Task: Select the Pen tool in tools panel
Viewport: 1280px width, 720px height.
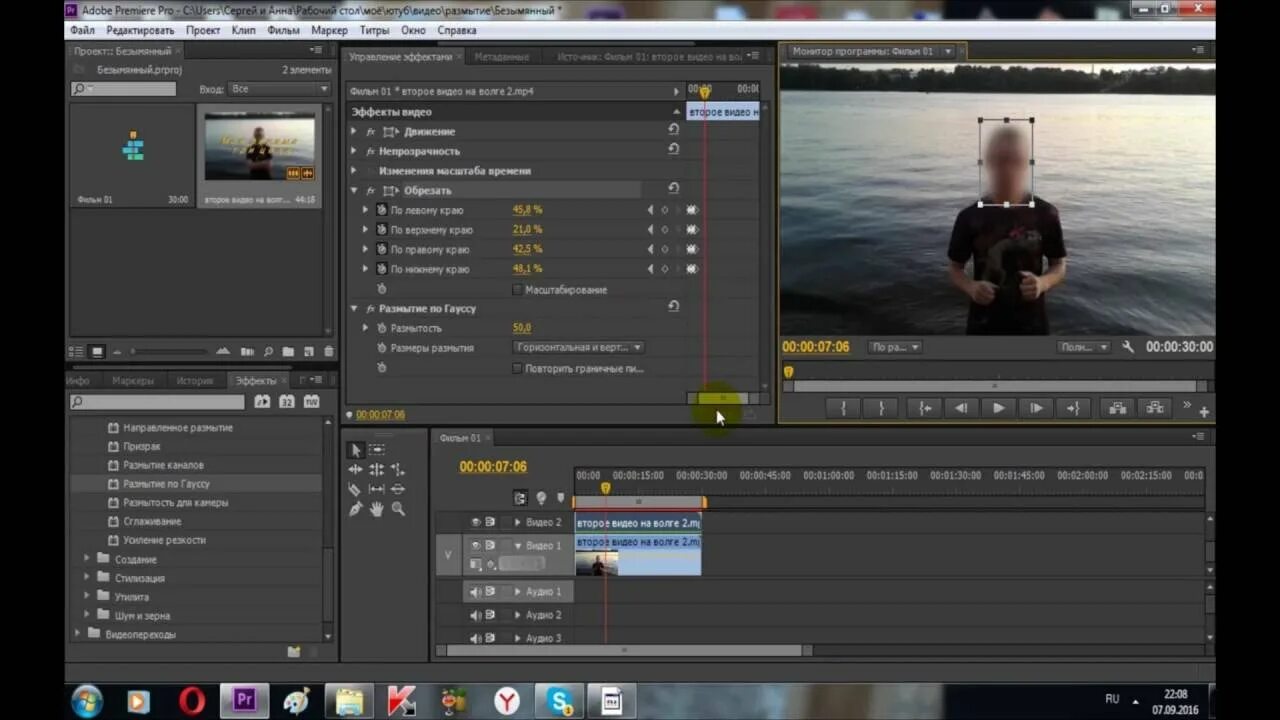Action: [x=355, y=509]
